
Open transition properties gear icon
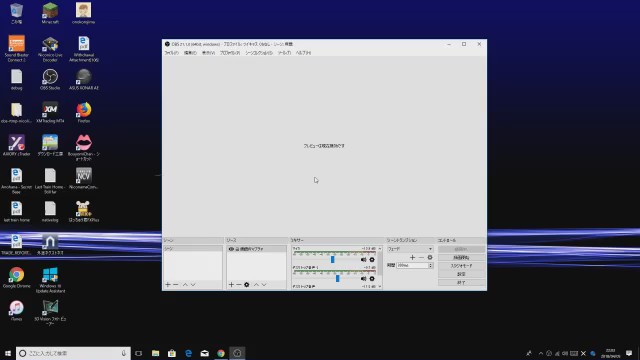(x=430, y=258)
